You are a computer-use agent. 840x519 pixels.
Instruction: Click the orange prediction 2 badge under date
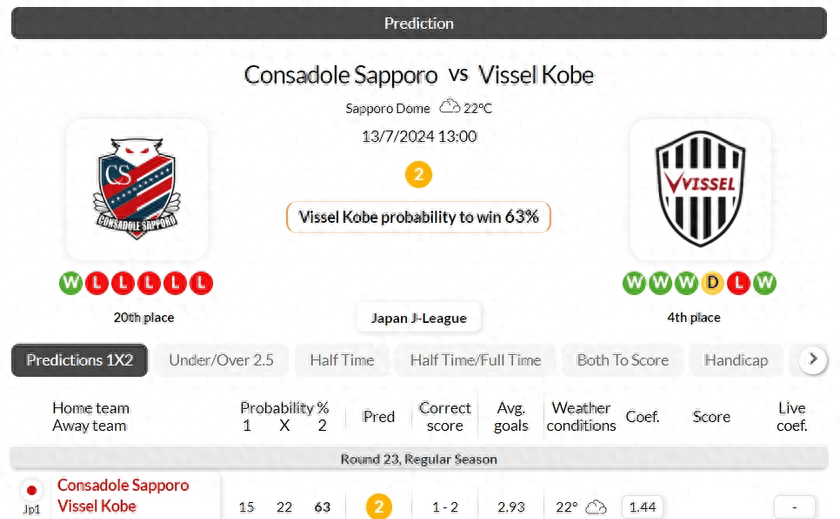418,175
